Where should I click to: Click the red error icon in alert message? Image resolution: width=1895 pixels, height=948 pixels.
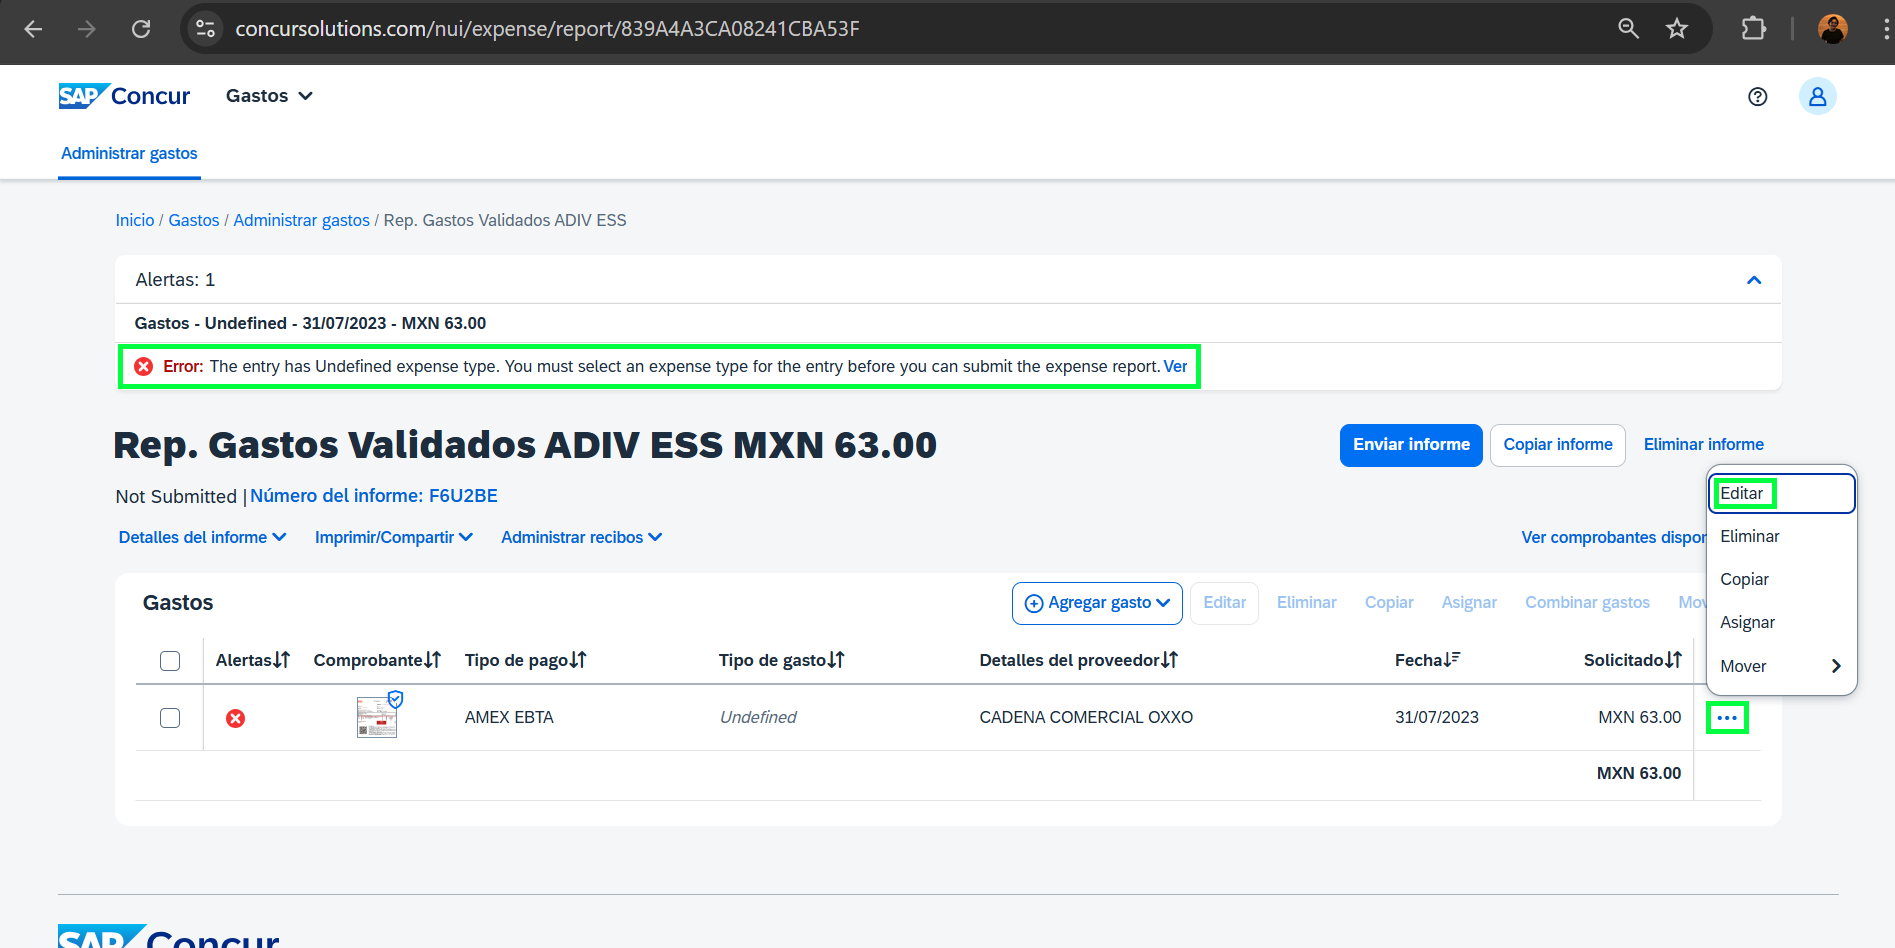144,367
